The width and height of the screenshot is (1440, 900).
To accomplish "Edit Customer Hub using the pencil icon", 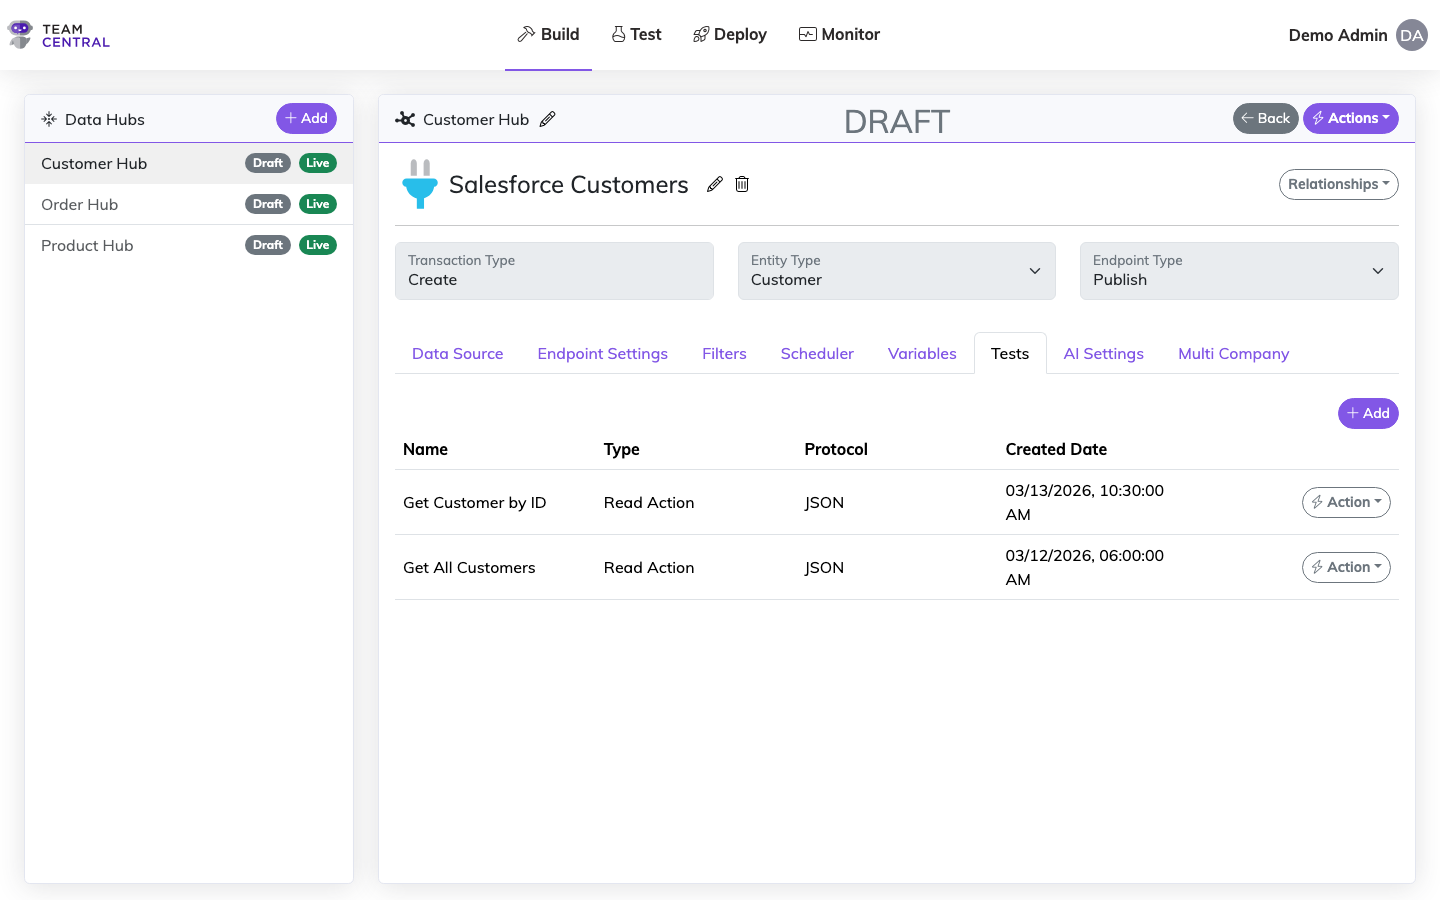I will click(548, 119).
